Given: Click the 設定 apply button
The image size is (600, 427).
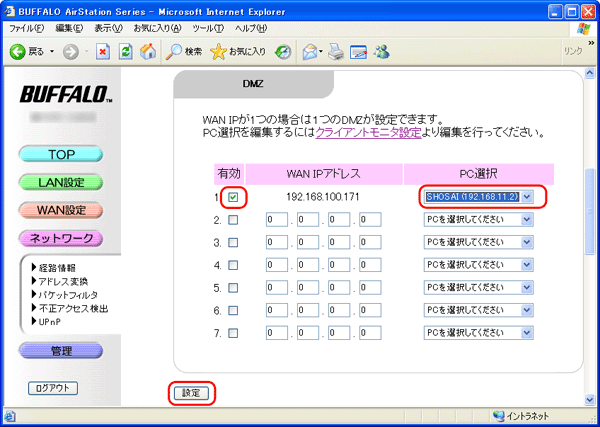Looking at the screenshot, I should click(191, 393).
